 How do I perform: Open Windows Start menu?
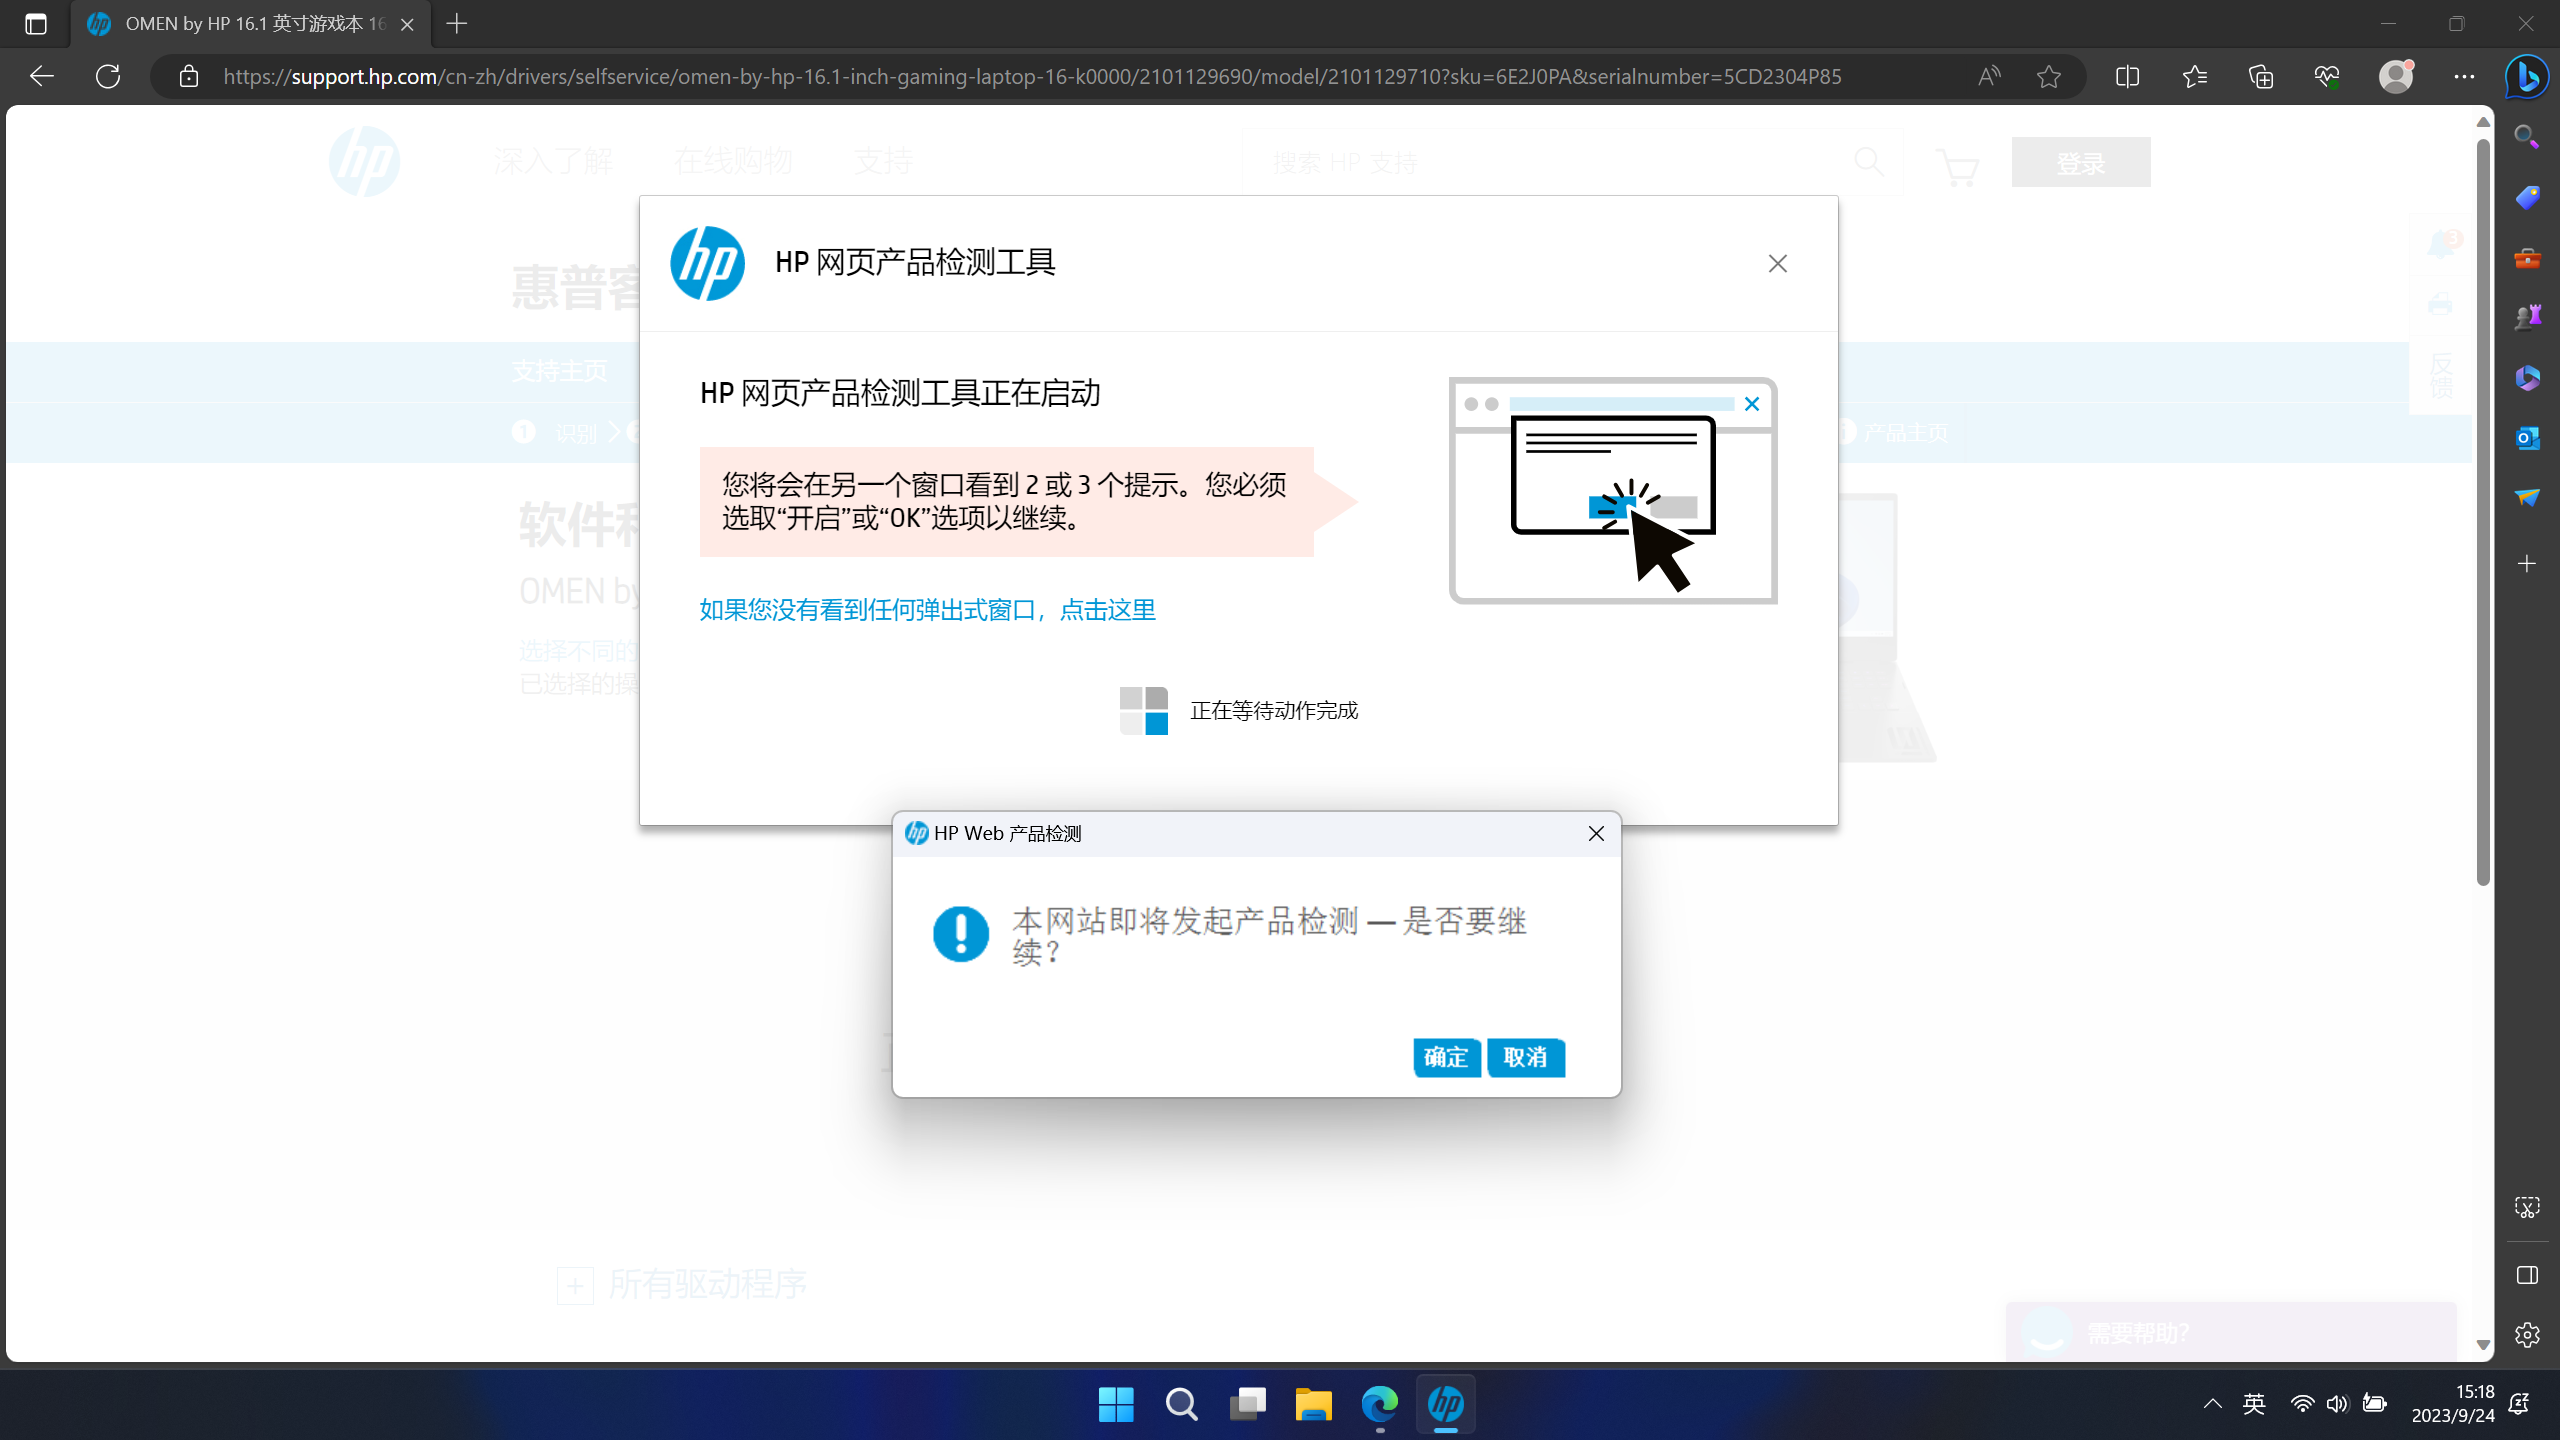coord(1115,1404)
